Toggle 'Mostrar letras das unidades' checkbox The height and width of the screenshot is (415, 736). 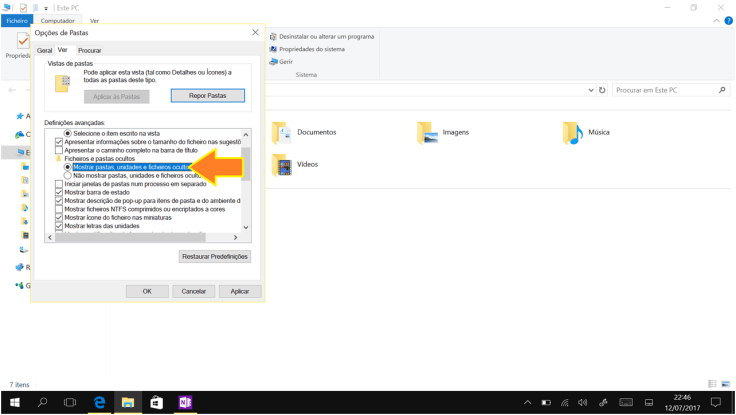59,226
